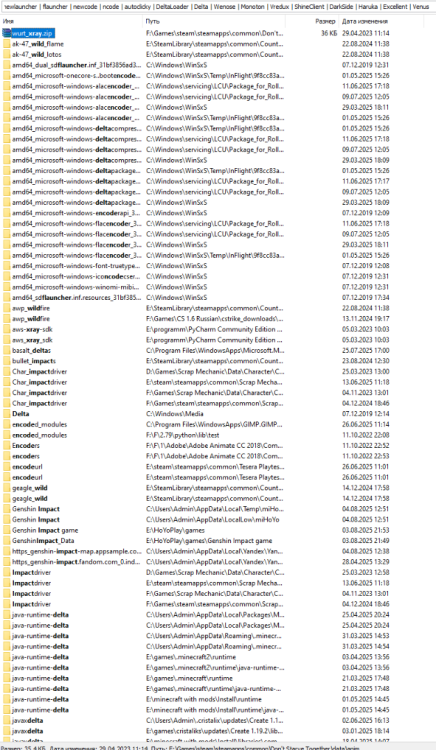Select the lowercase encoders folder name

pos(26,456)
